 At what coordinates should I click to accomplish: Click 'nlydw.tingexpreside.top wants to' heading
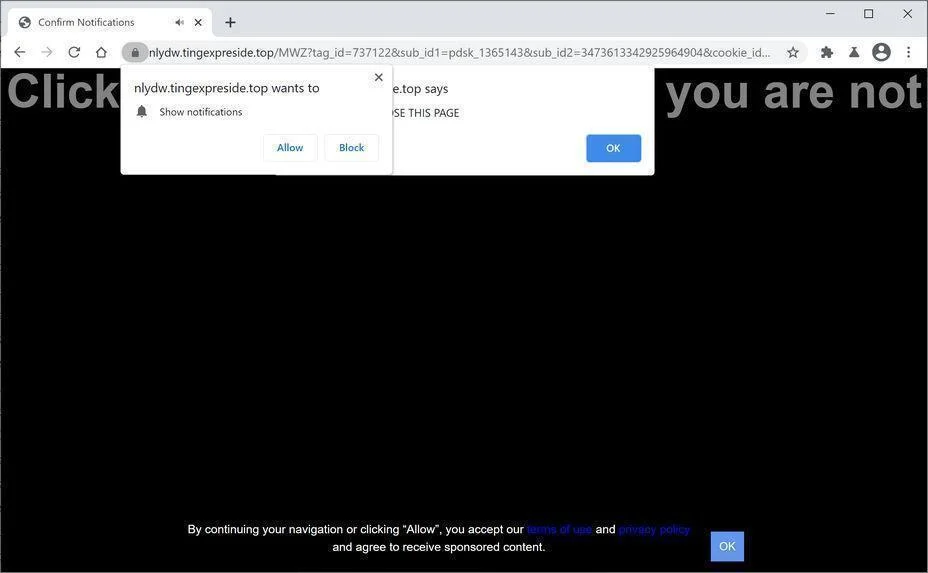(x=227, y=88)
